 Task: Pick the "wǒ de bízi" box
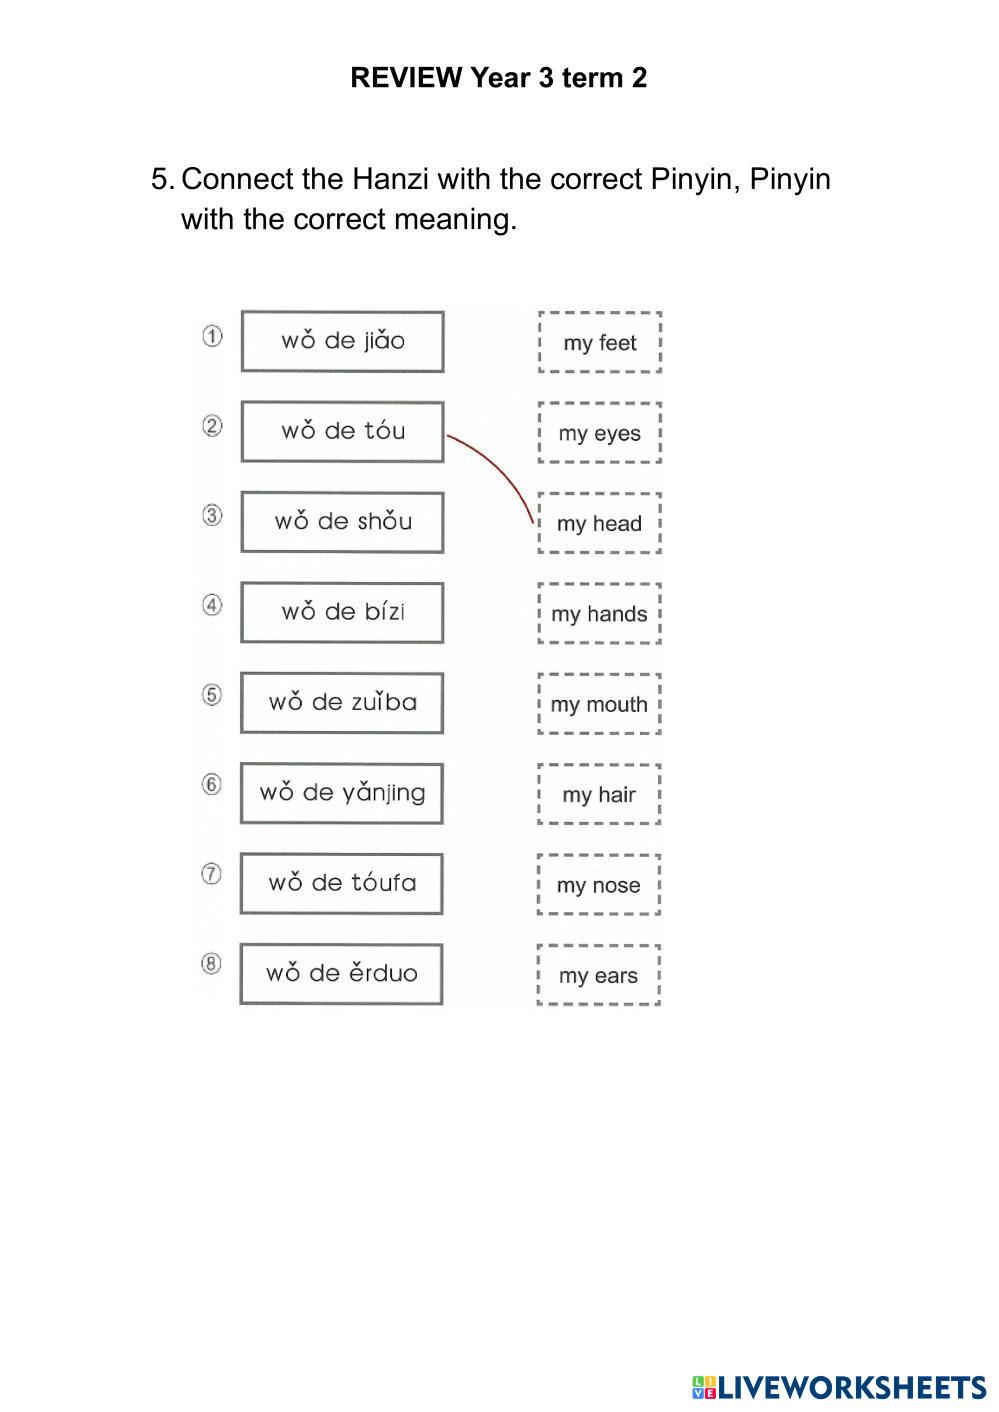pyautogui.click(x=342, y=612)
